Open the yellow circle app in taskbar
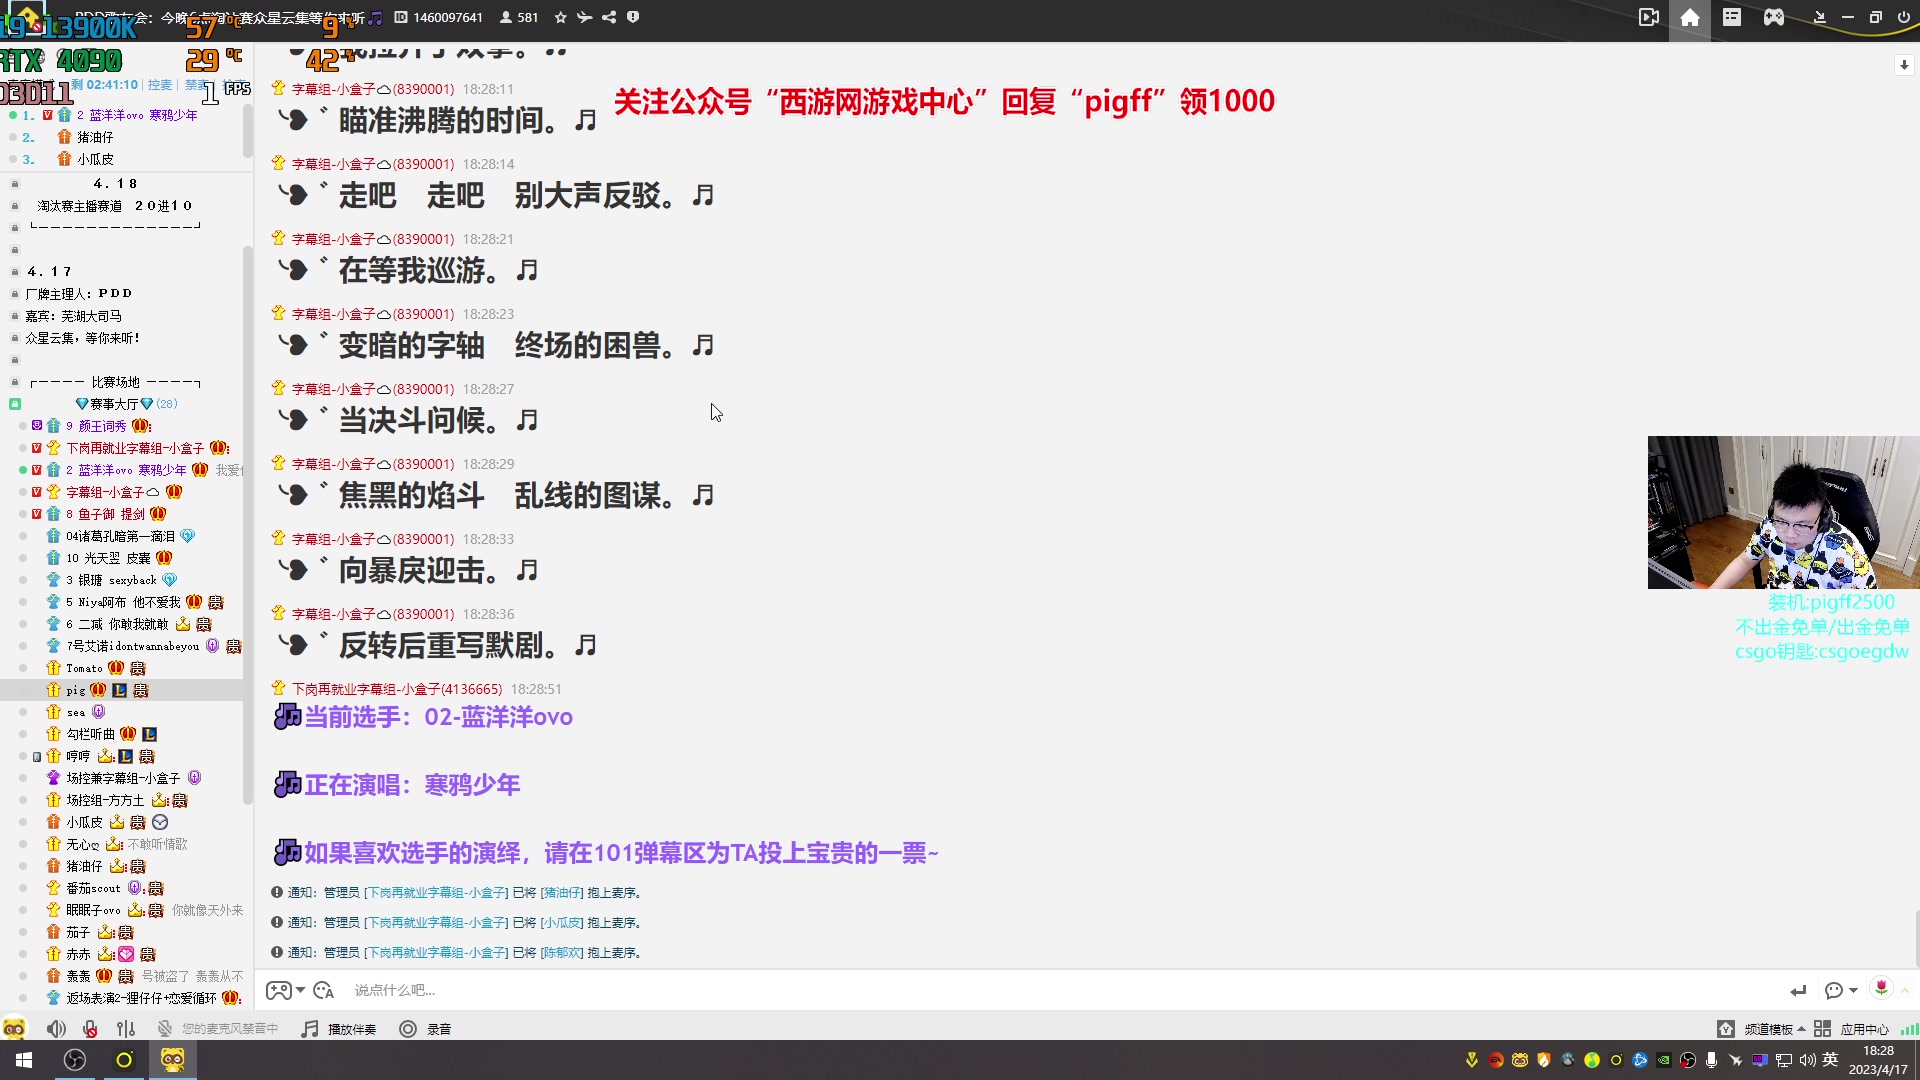The width and height of the screenshot is (1920, 1080). point(124,1060)
